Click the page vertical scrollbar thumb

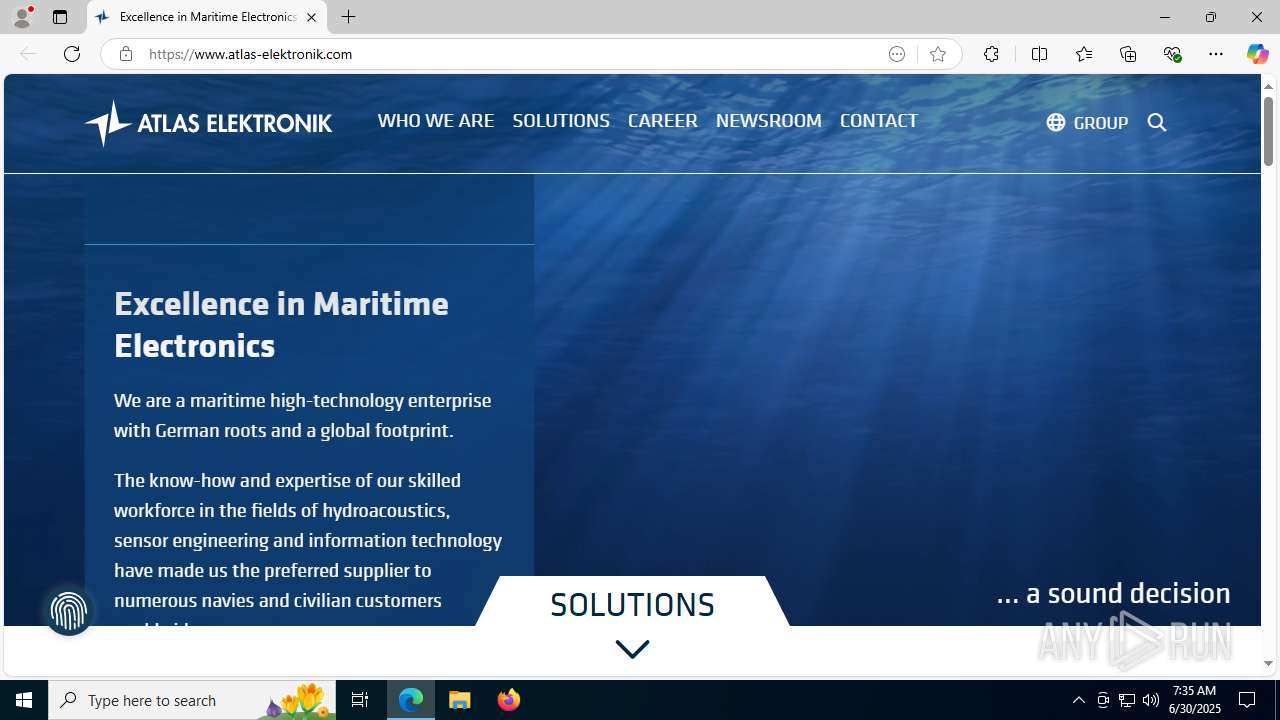pos(1268,131)
